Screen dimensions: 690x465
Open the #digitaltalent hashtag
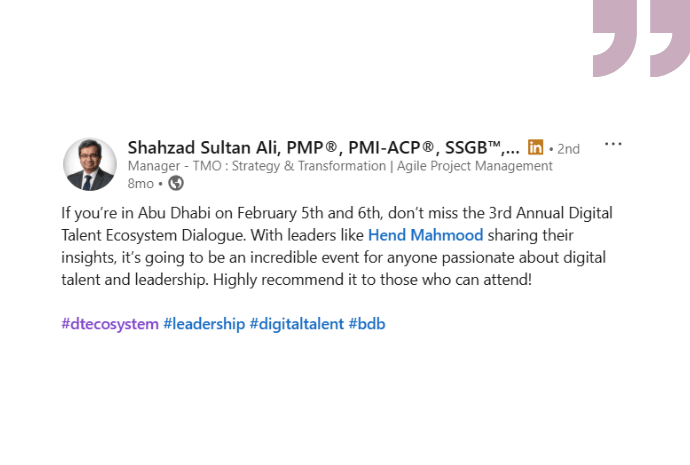coord(296,324)
